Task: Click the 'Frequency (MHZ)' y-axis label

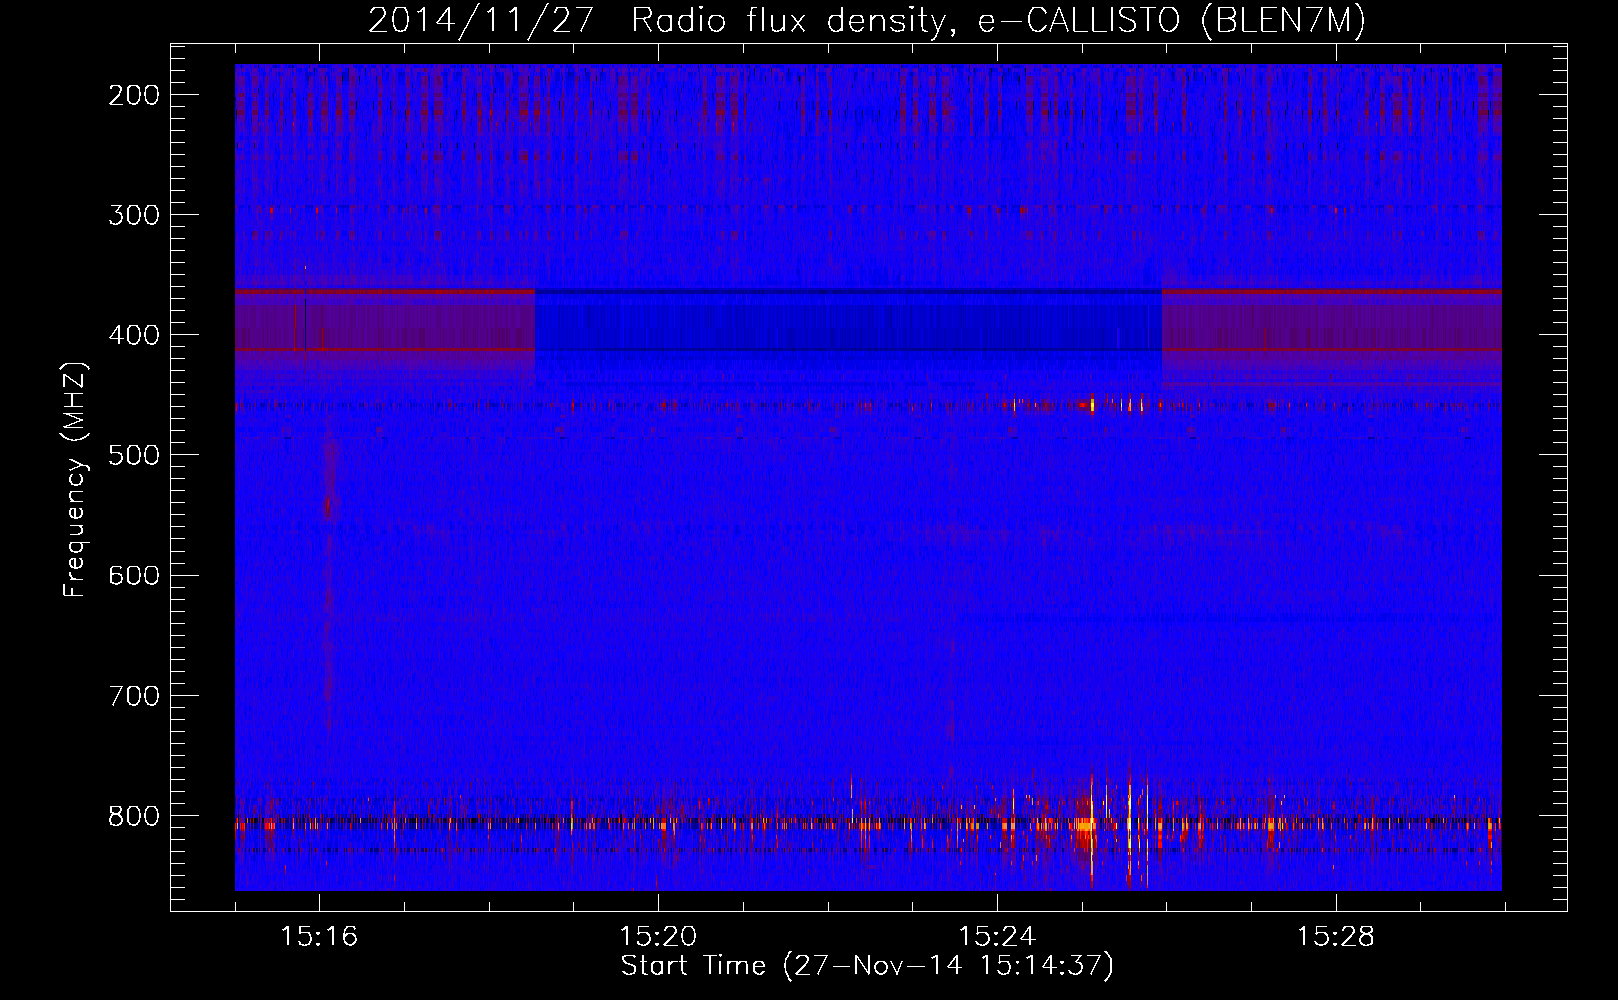Action: point(75,479)
